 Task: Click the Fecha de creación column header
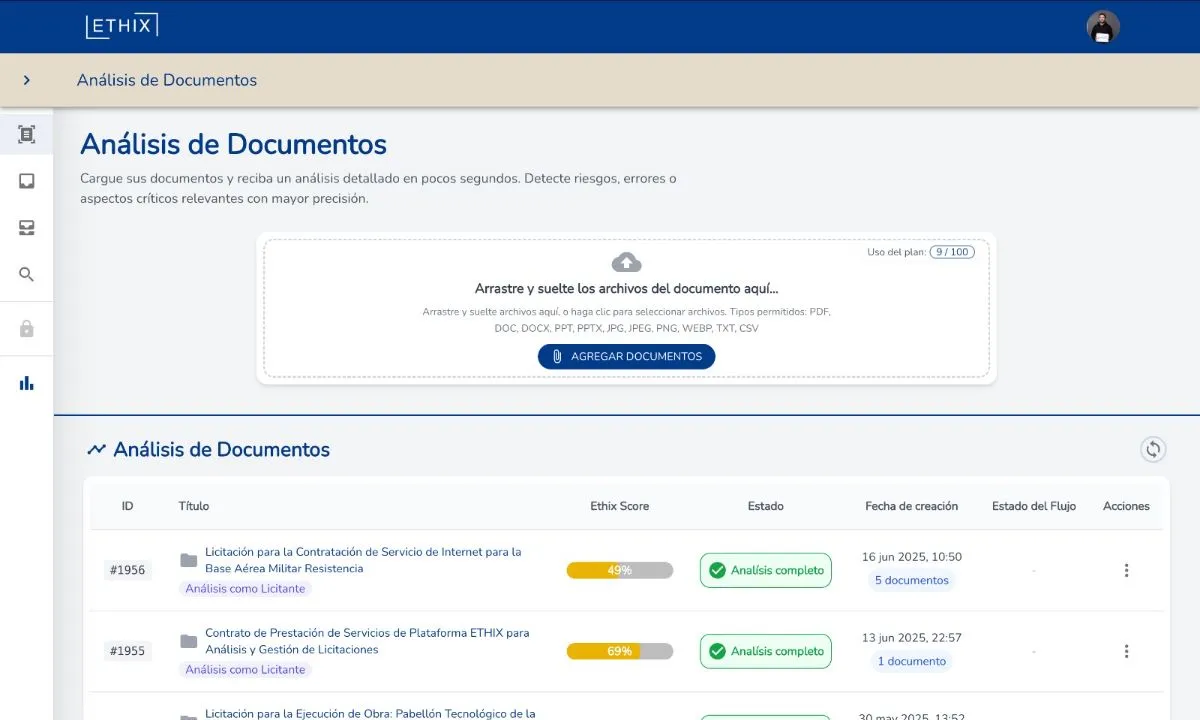pyautogui.click(x=912, y=506)
